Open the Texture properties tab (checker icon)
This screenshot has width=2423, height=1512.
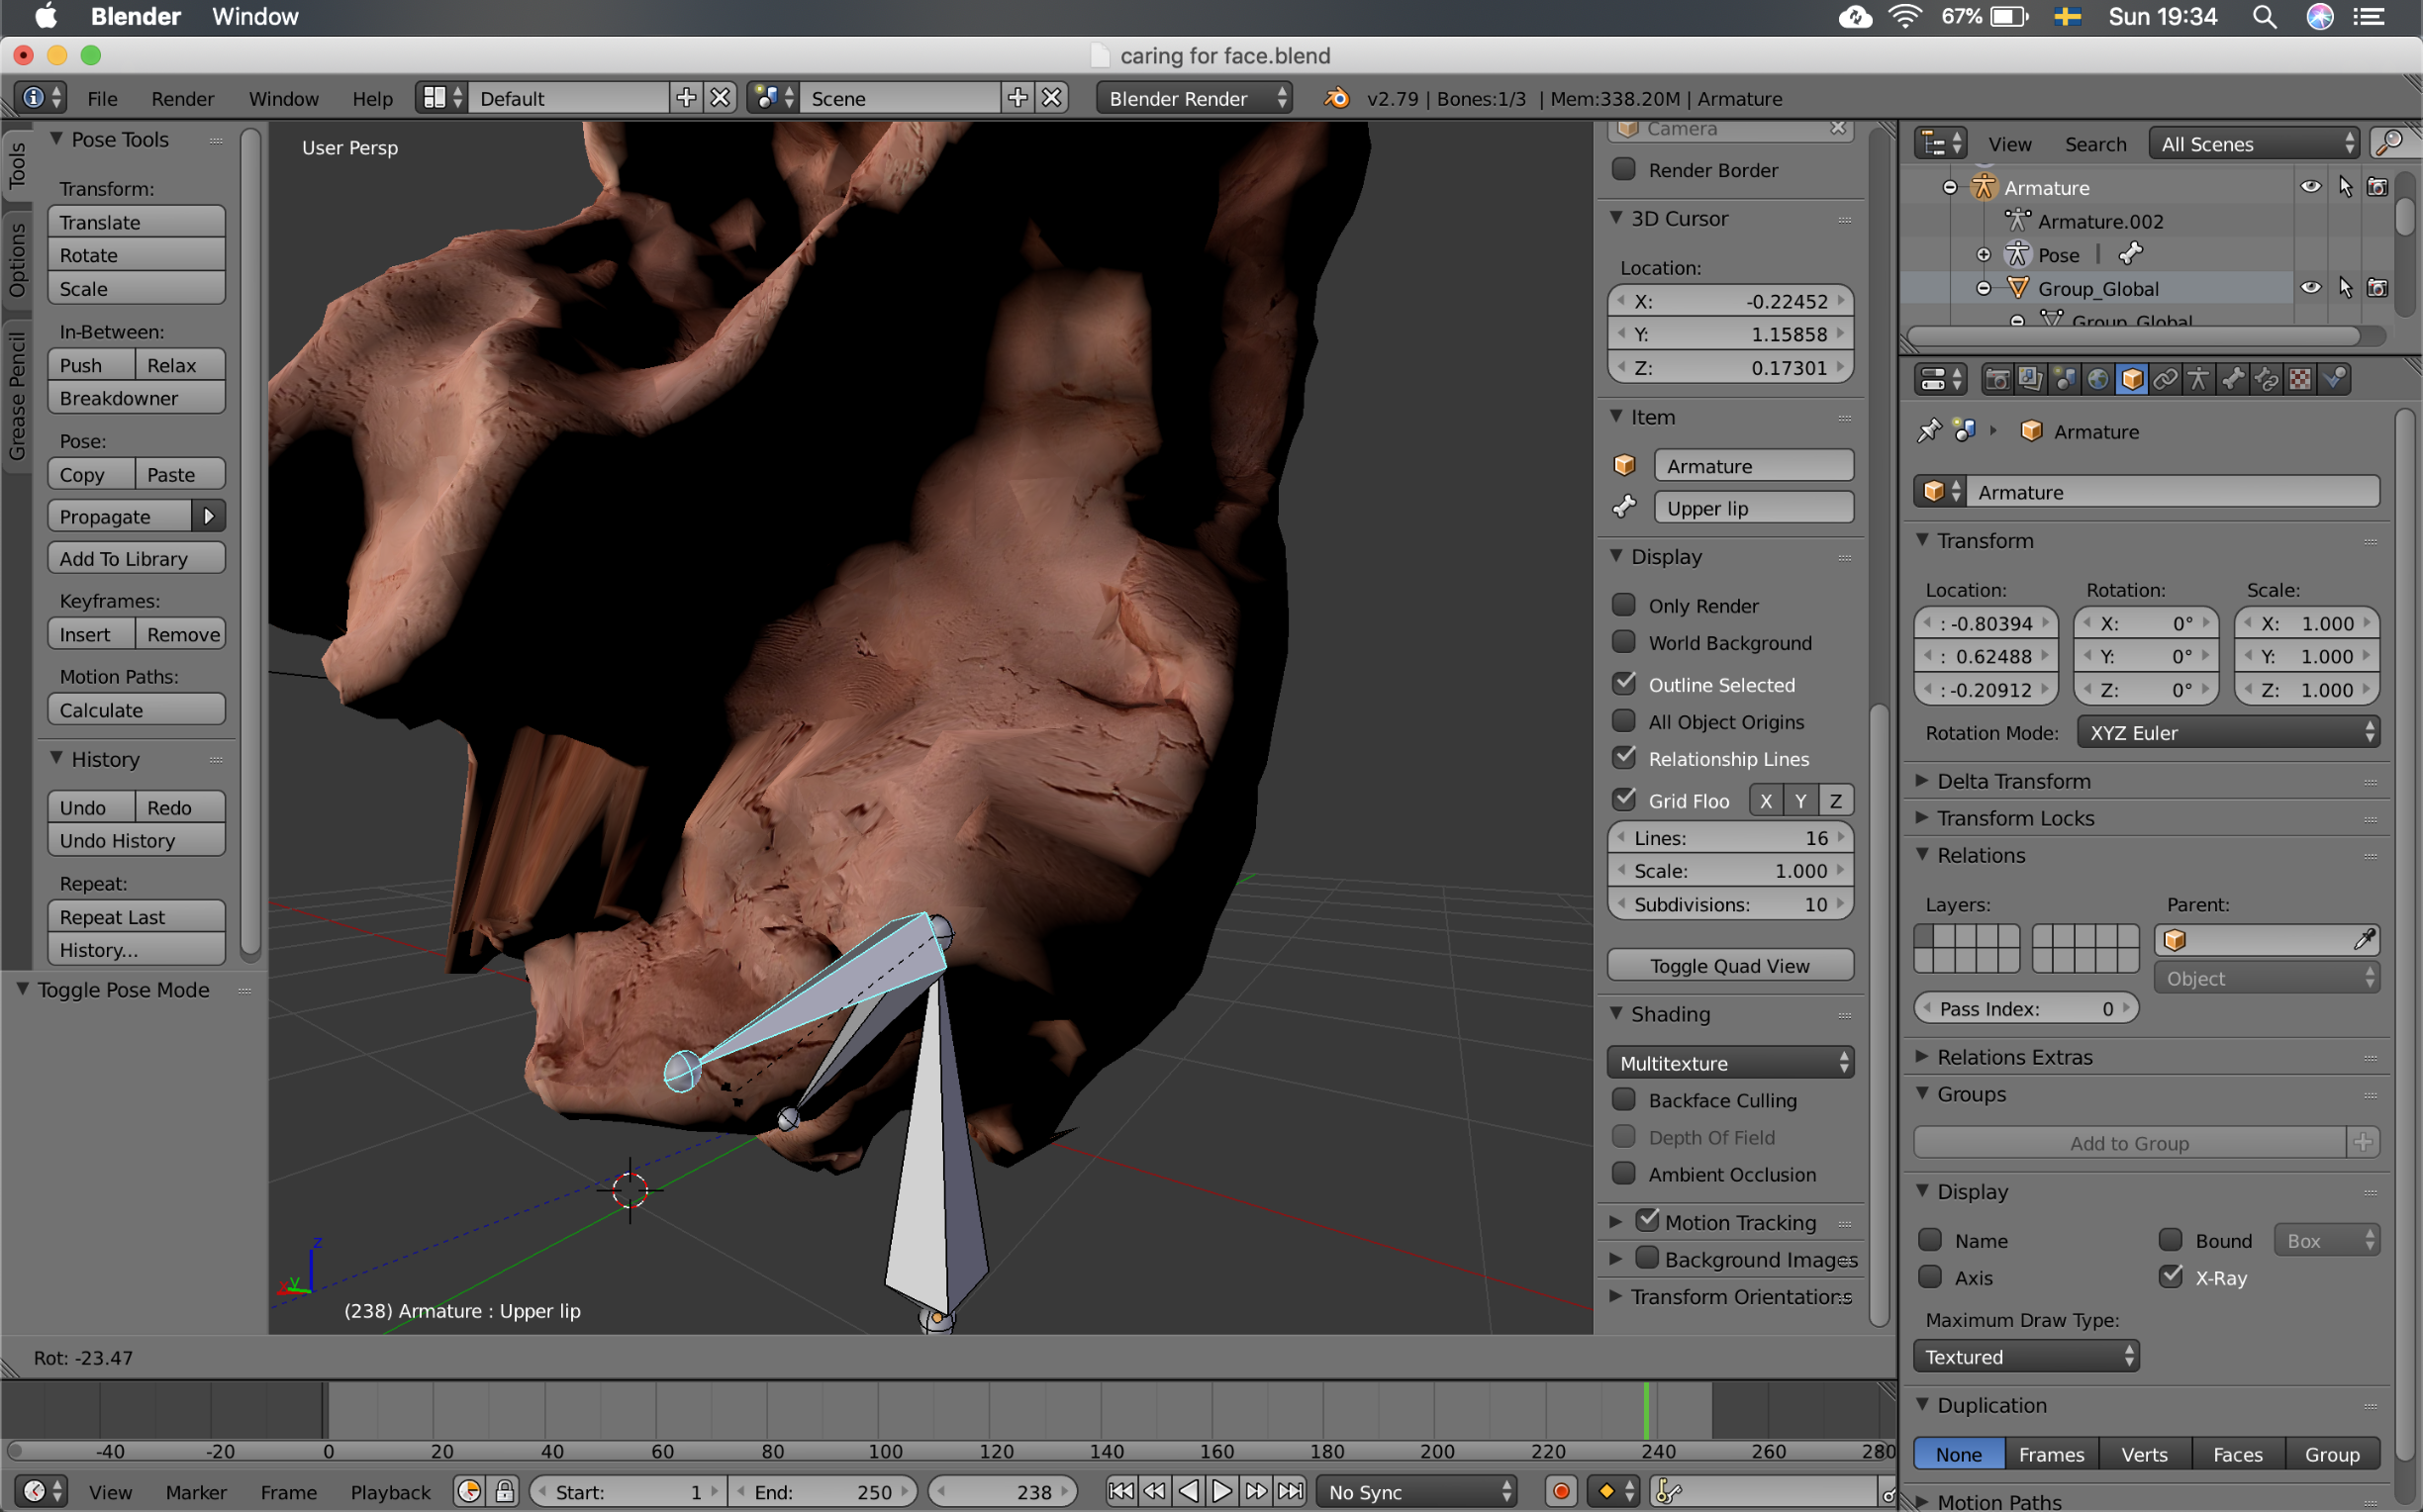(2301, 380)
